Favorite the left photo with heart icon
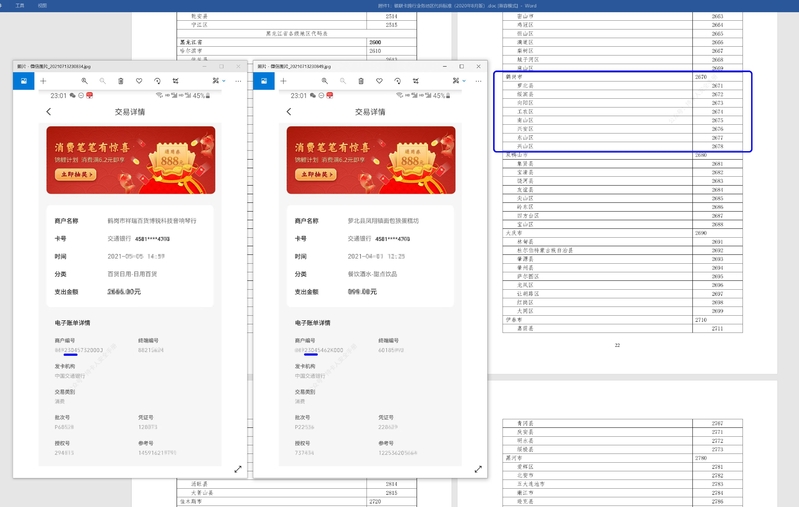799x507 pixels. click(139, 80)
